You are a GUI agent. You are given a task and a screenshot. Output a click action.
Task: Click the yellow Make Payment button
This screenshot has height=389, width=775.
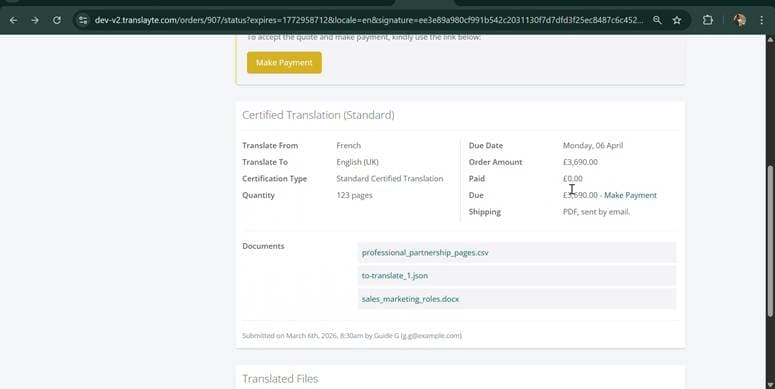click(284, 63)
